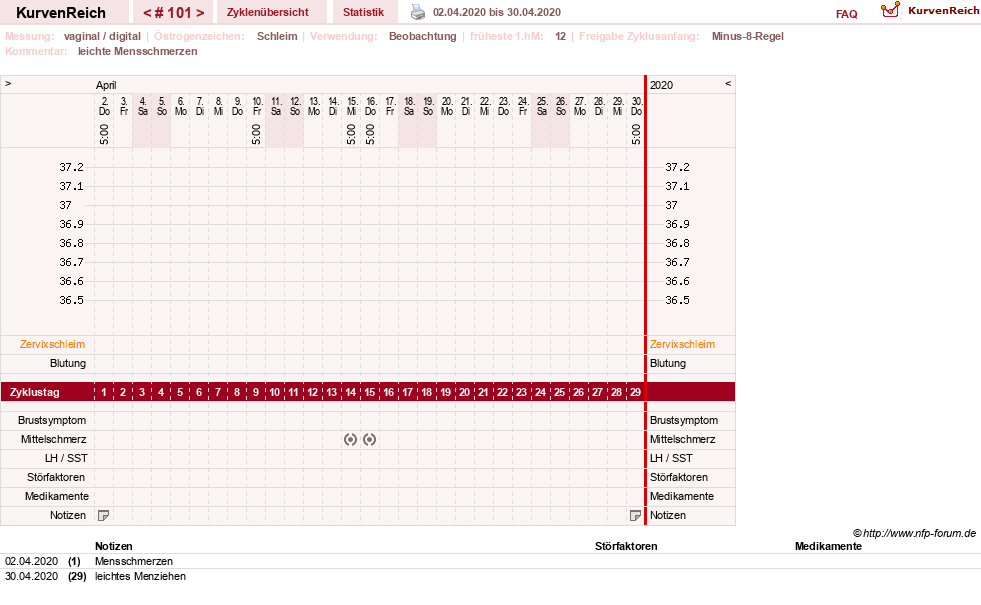Screen dimensions: 981x605
Task: Open the FAQ link
Action: click(846, 14)
